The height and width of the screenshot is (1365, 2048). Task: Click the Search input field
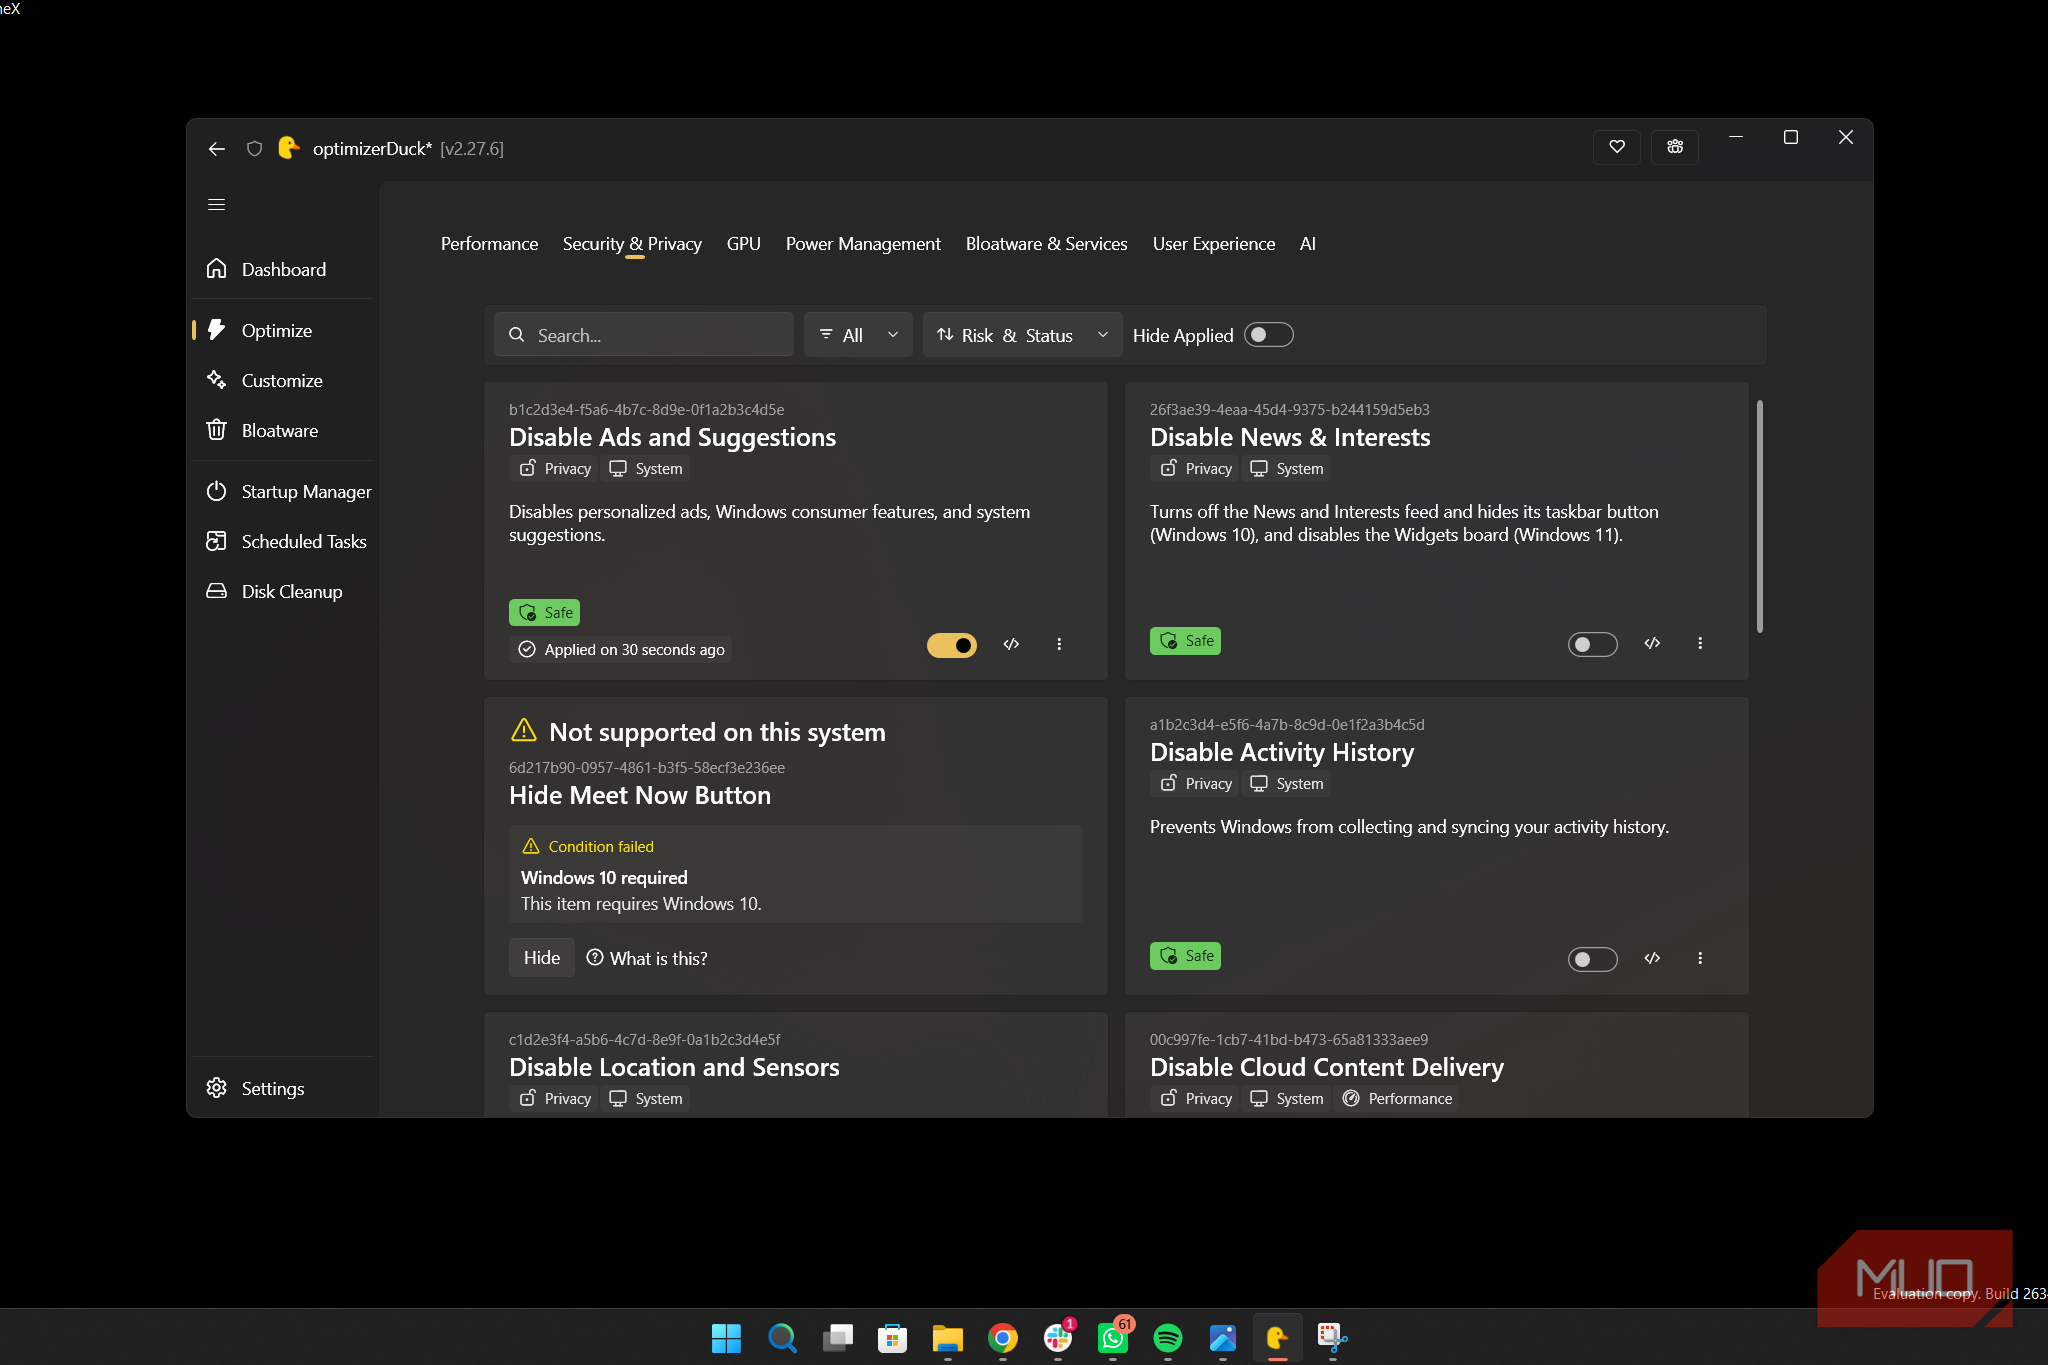(x=644, y=335)
